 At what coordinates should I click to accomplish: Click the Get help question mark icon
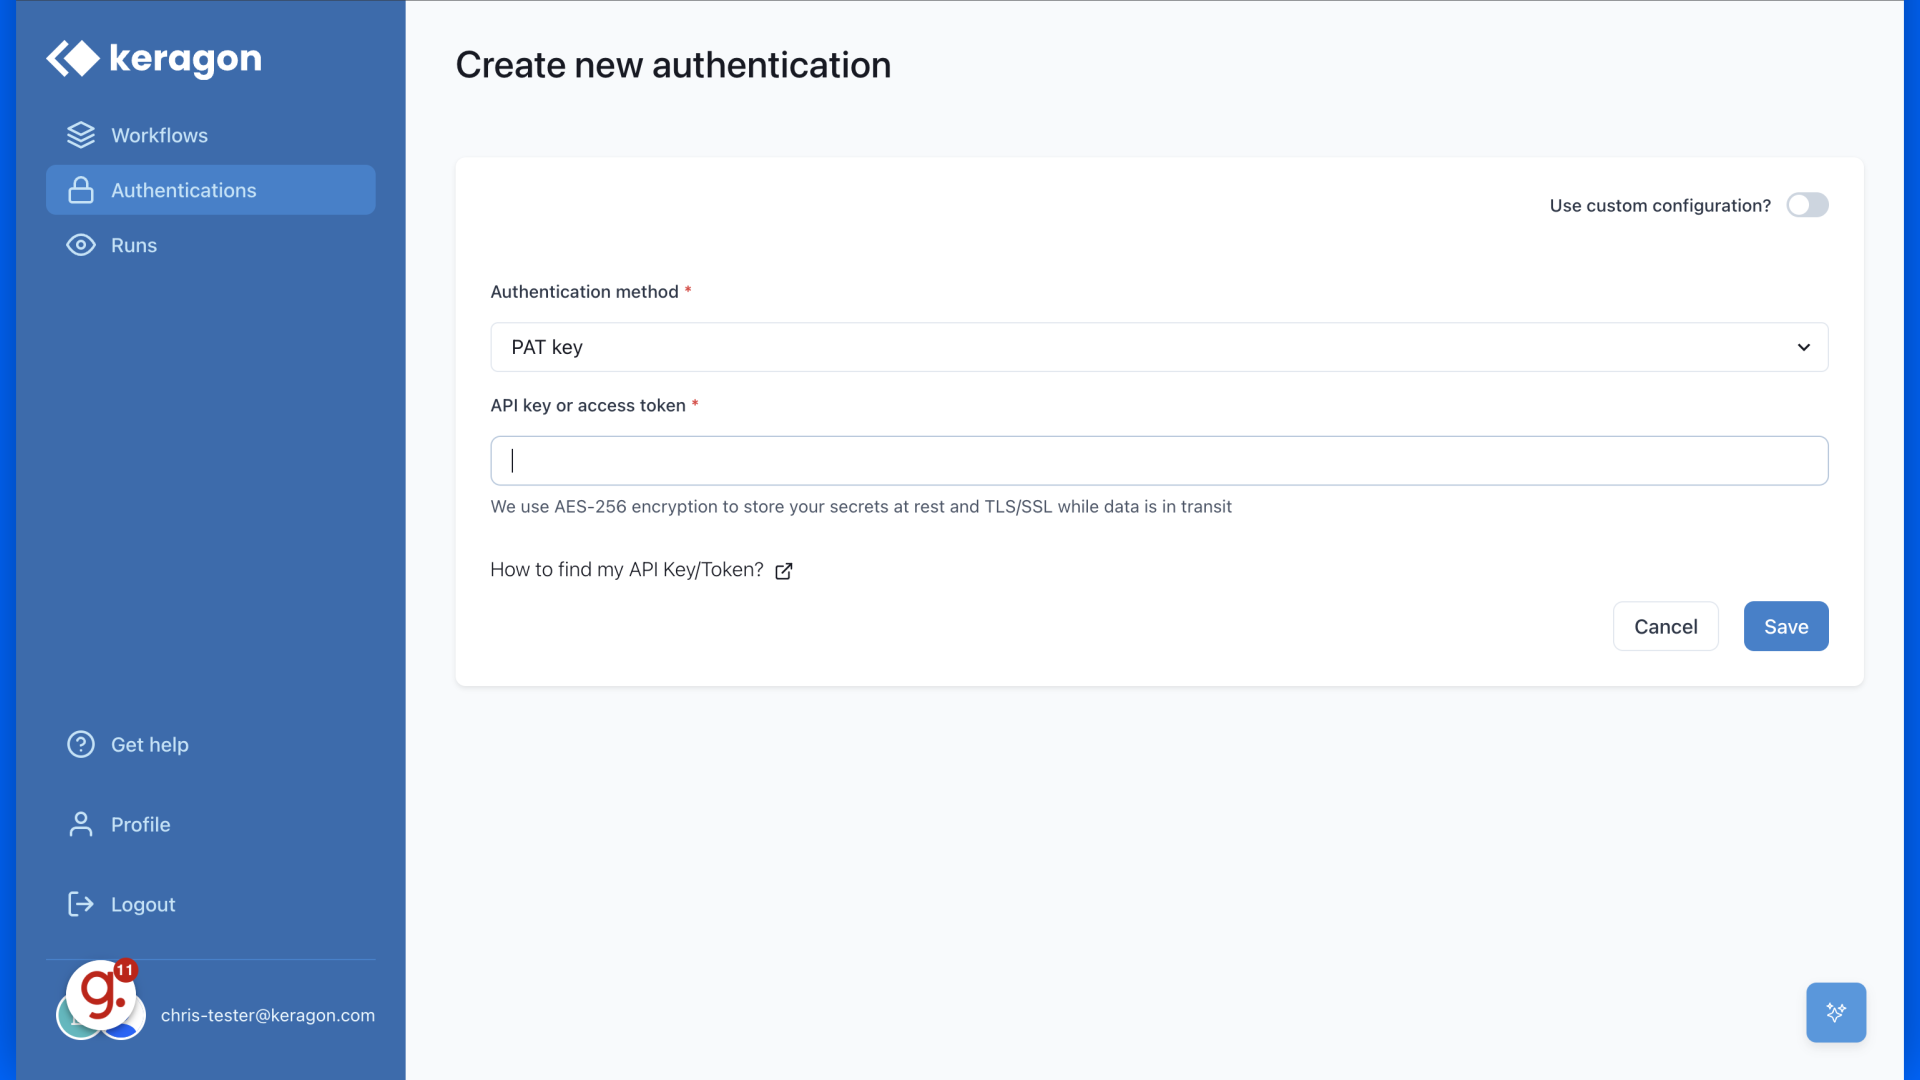coord(80,744)
